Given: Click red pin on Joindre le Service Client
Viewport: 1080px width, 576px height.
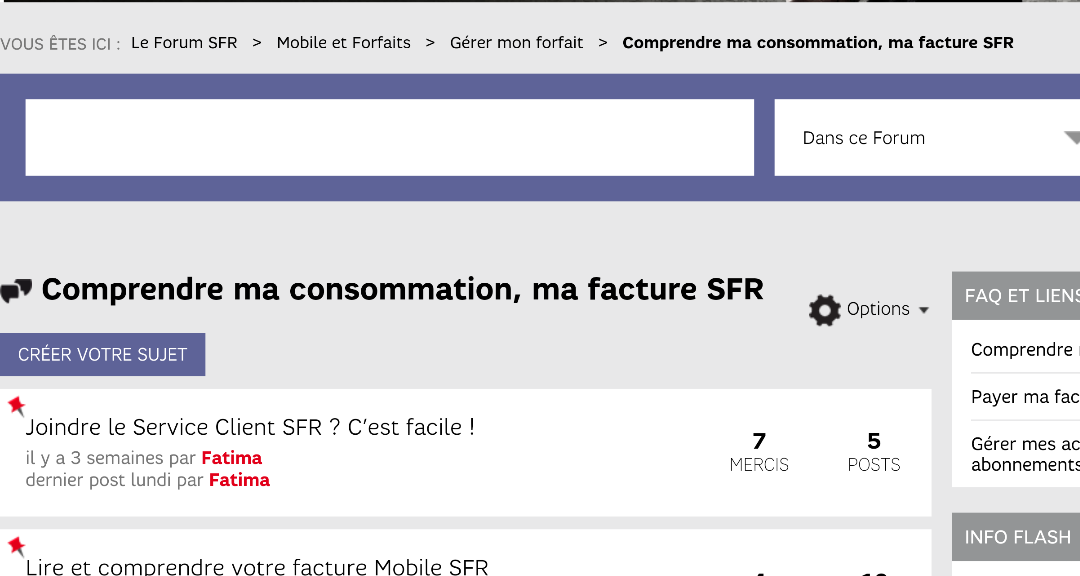Looking at the screenshot, I should click(x=16, y=406).
